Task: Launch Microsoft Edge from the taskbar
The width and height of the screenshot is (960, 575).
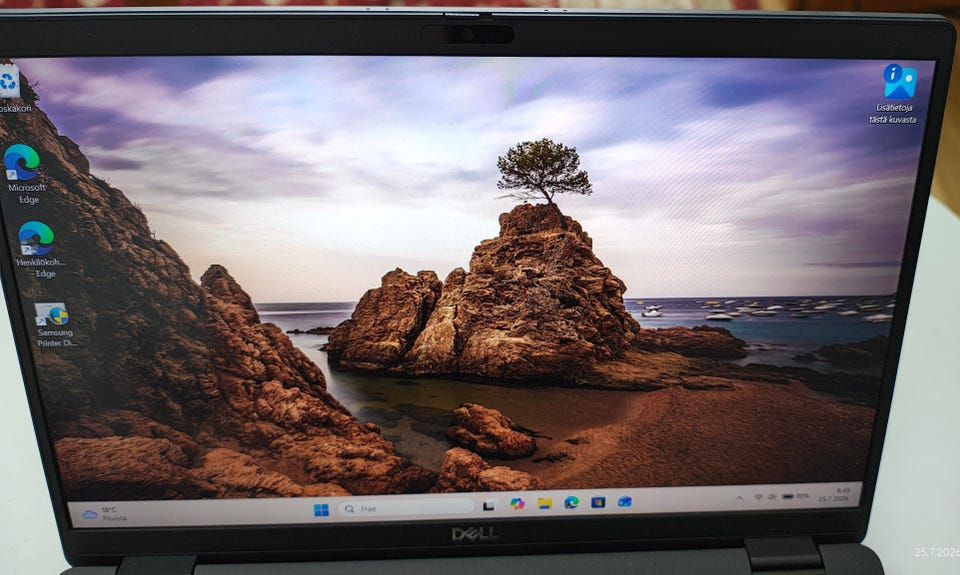Action: pyautogui.click(x=571, y=503)
